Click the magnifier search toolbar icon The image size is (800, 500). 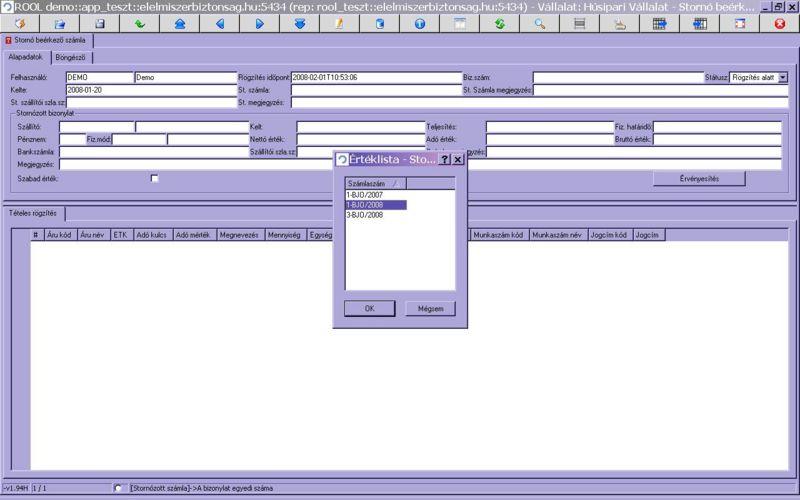539,23
